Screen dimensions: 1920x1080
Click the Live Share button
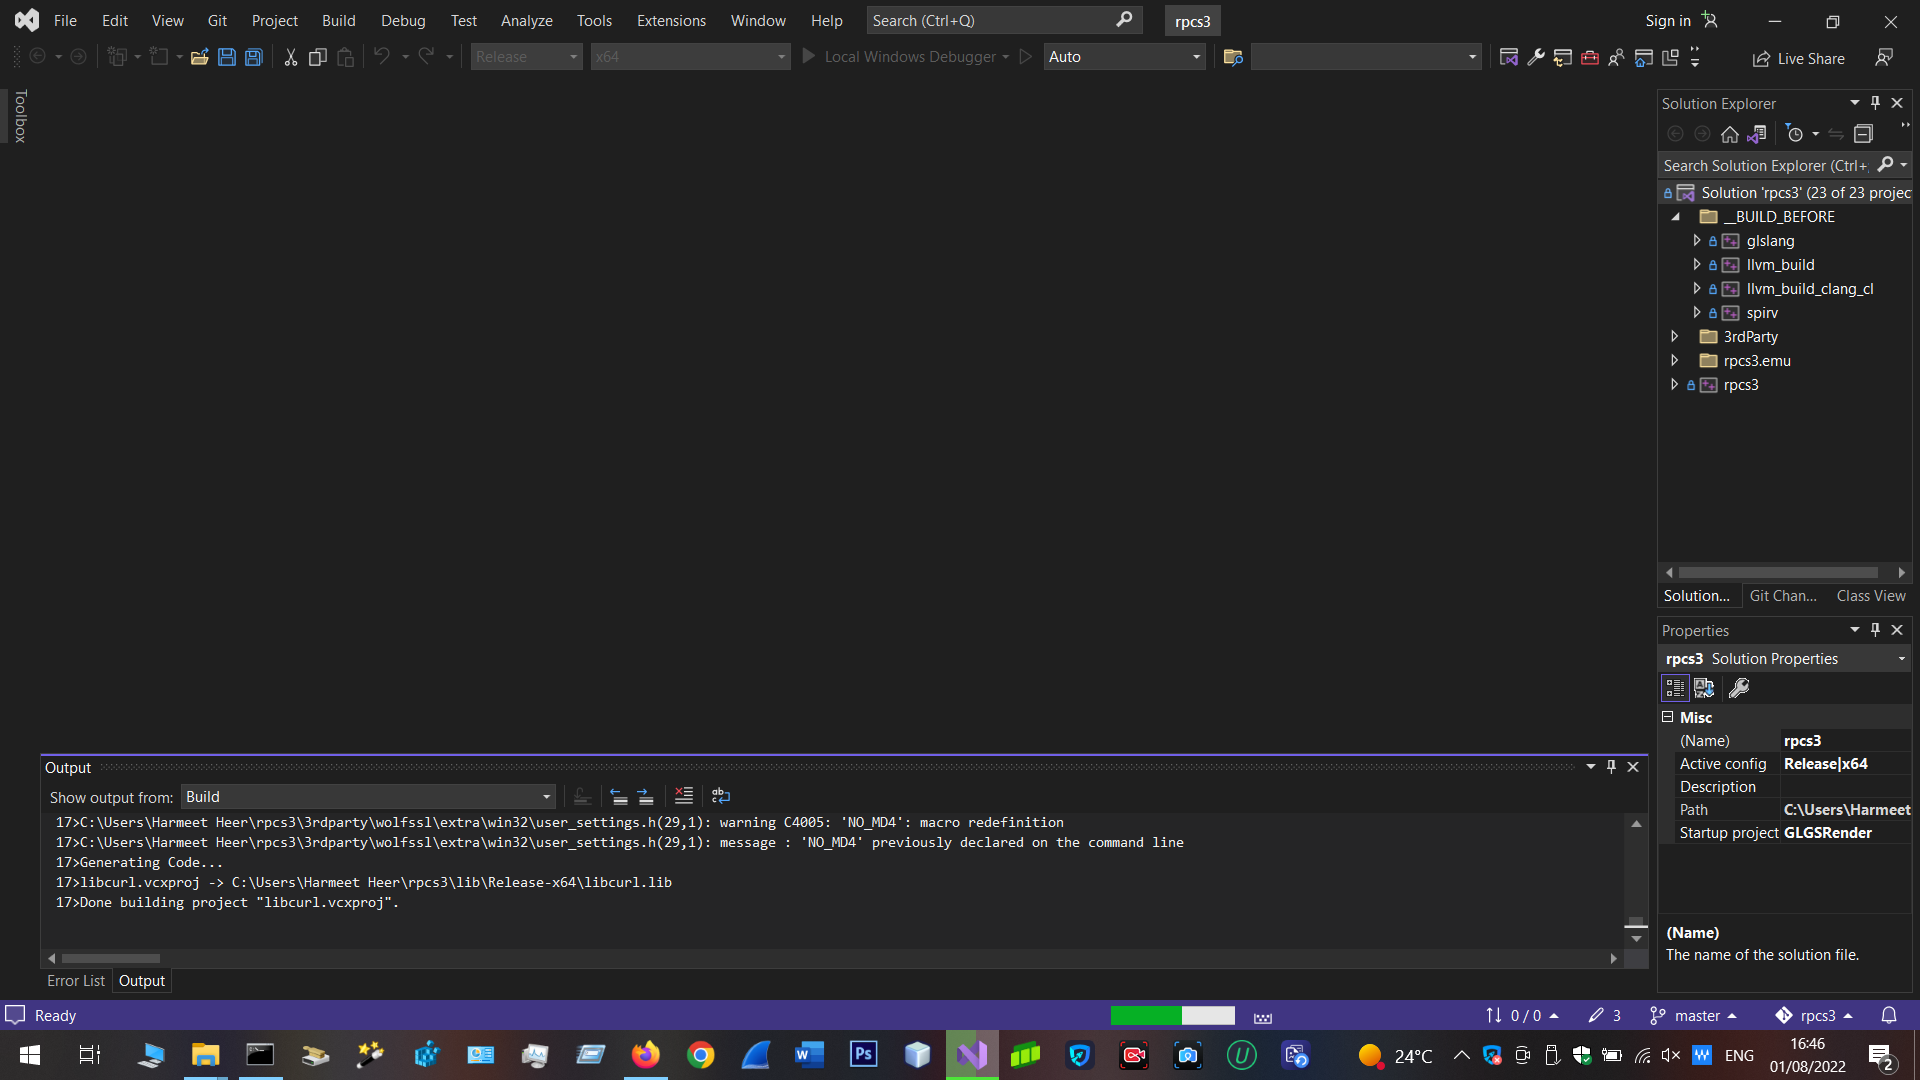tap(1799, 58)
